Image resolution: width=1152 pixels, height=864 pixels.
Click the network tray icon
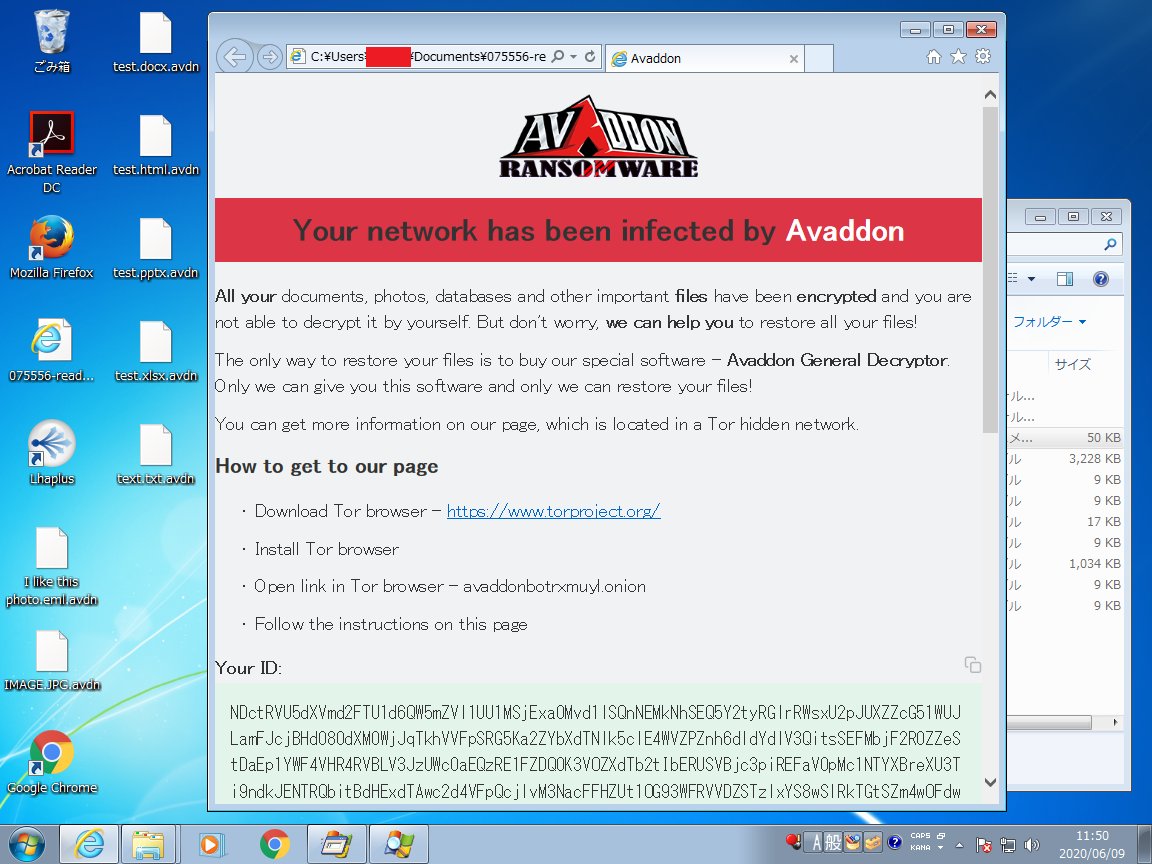[x=1008, y=845]
